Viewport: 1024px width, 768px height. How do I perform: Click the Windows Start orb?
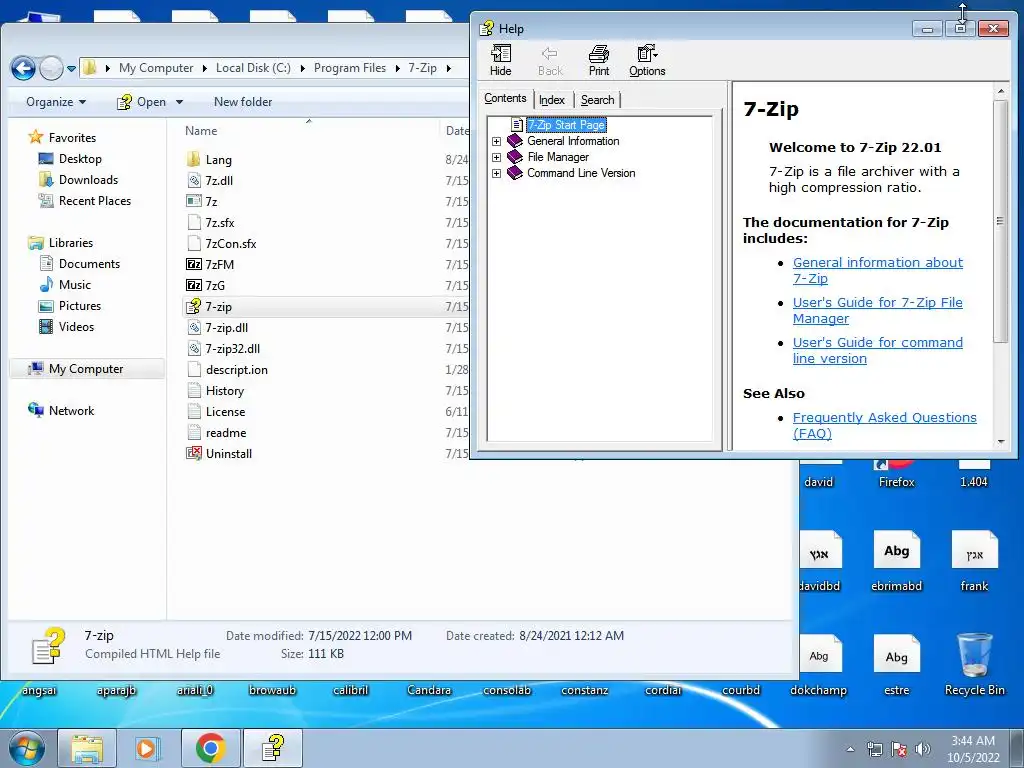(x=27, y=748)
